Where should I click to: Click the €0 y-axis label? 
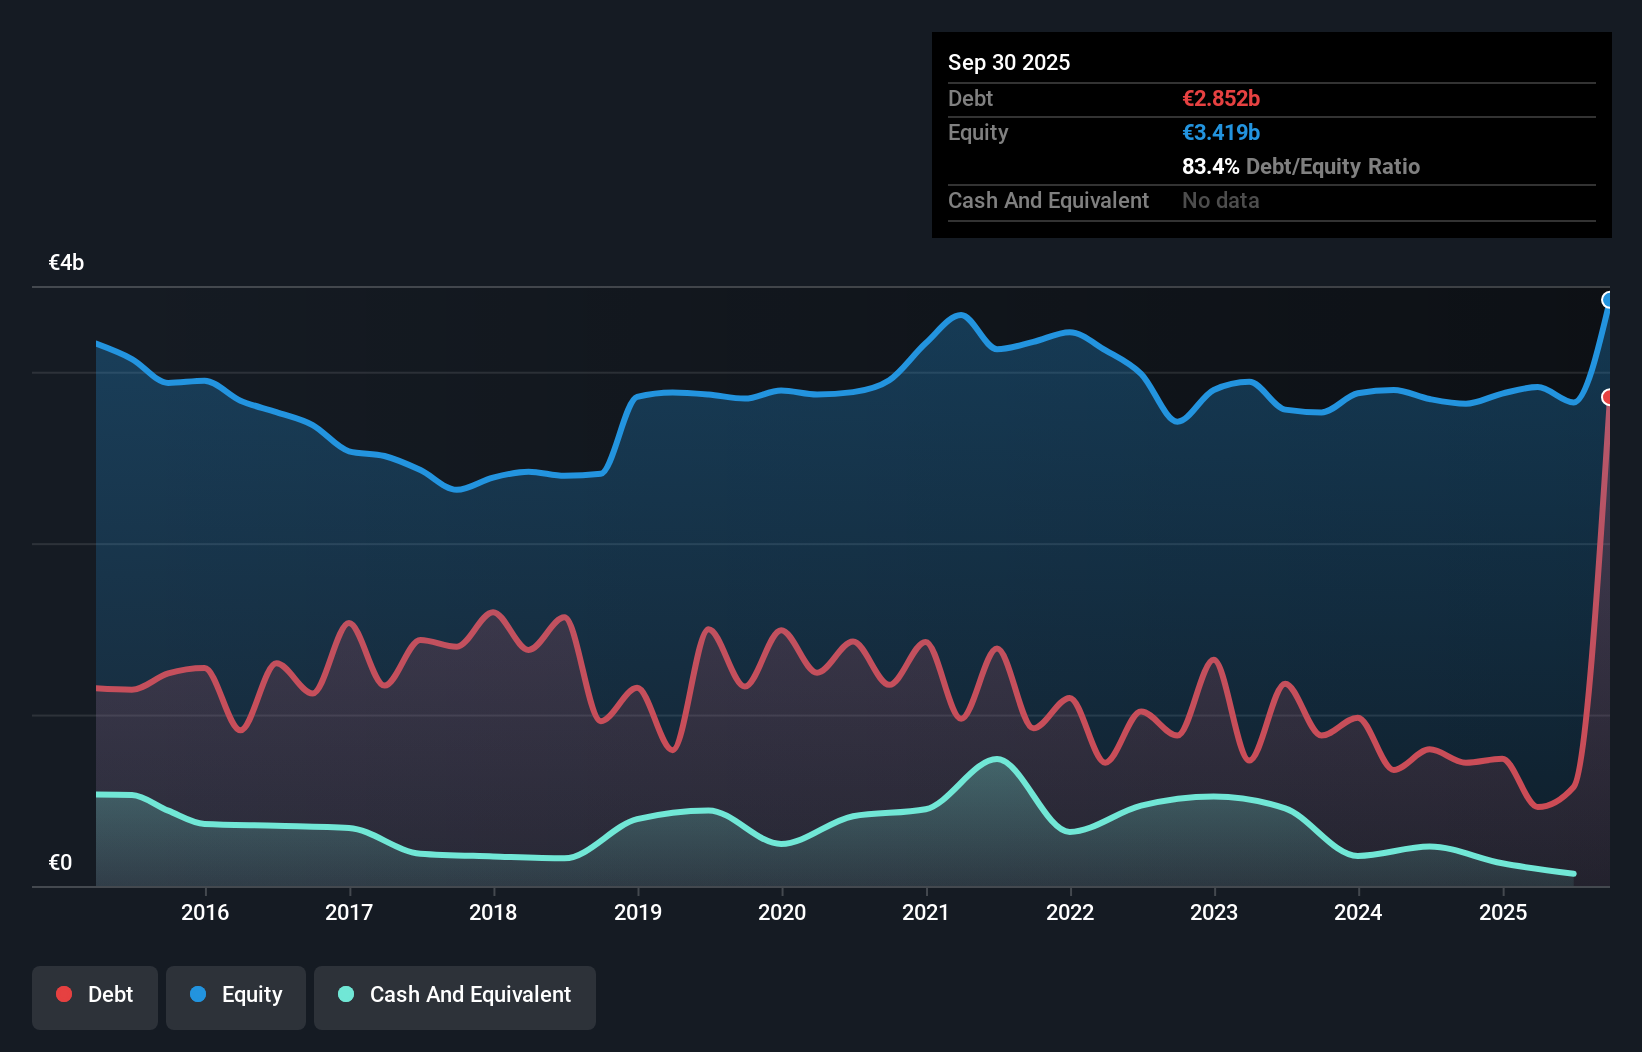[60, 862]
